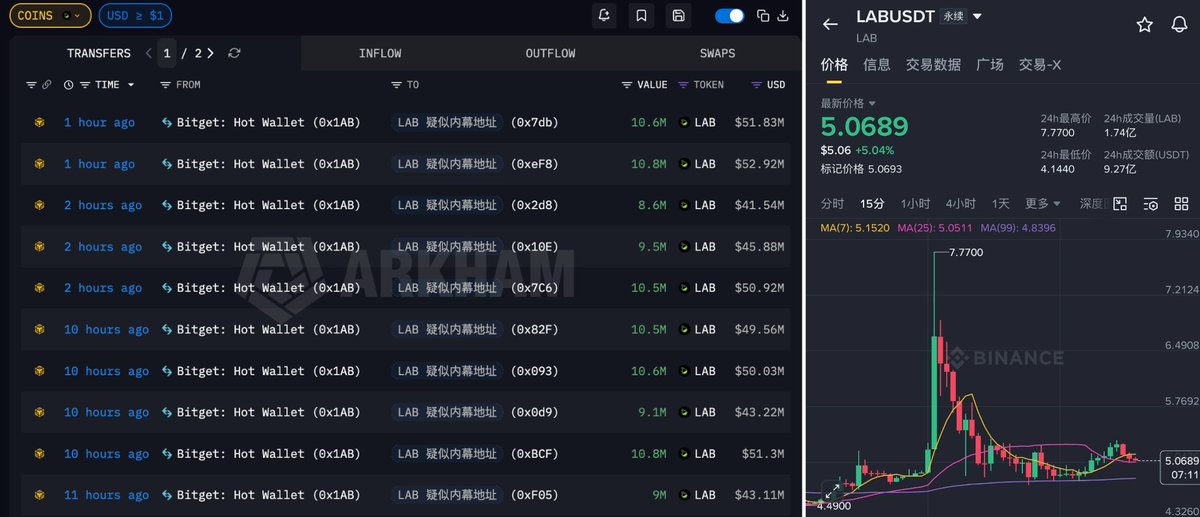Select the 1天 chart interval

[1000, 204]
